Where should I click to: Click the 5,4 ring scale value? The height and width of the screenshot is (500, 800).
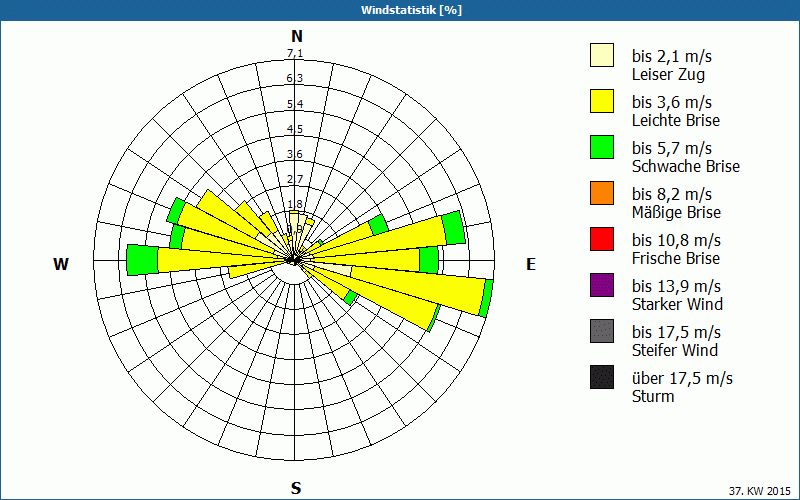(x=295, y=104)
